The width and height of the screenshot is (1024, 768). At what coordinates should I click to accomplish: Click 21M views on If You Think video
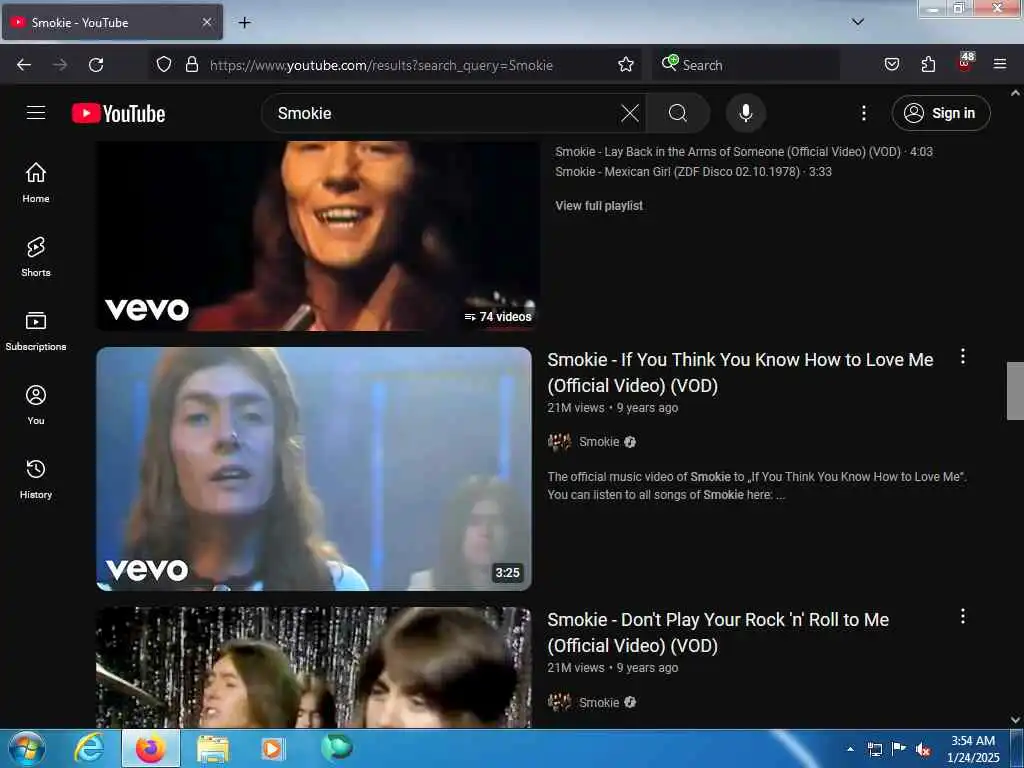click(576, 408)
